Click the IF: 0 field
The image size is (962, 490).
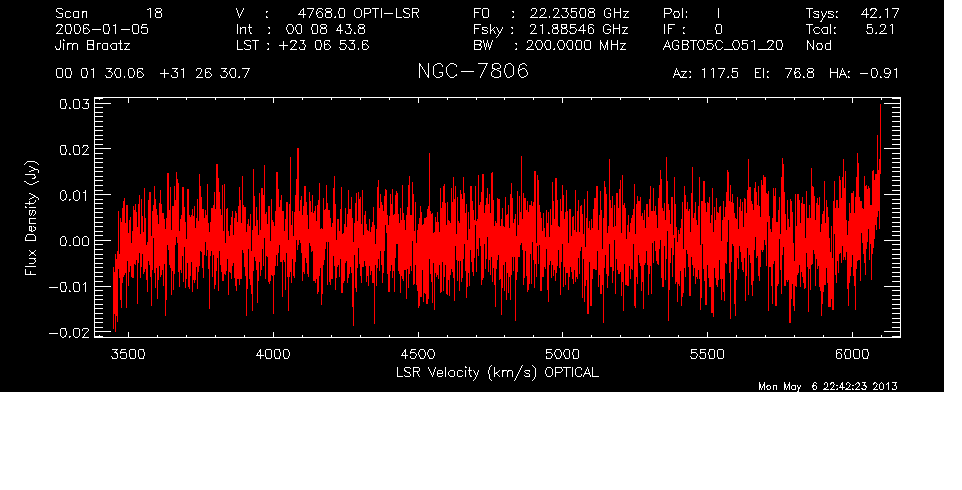click(693, 29)
